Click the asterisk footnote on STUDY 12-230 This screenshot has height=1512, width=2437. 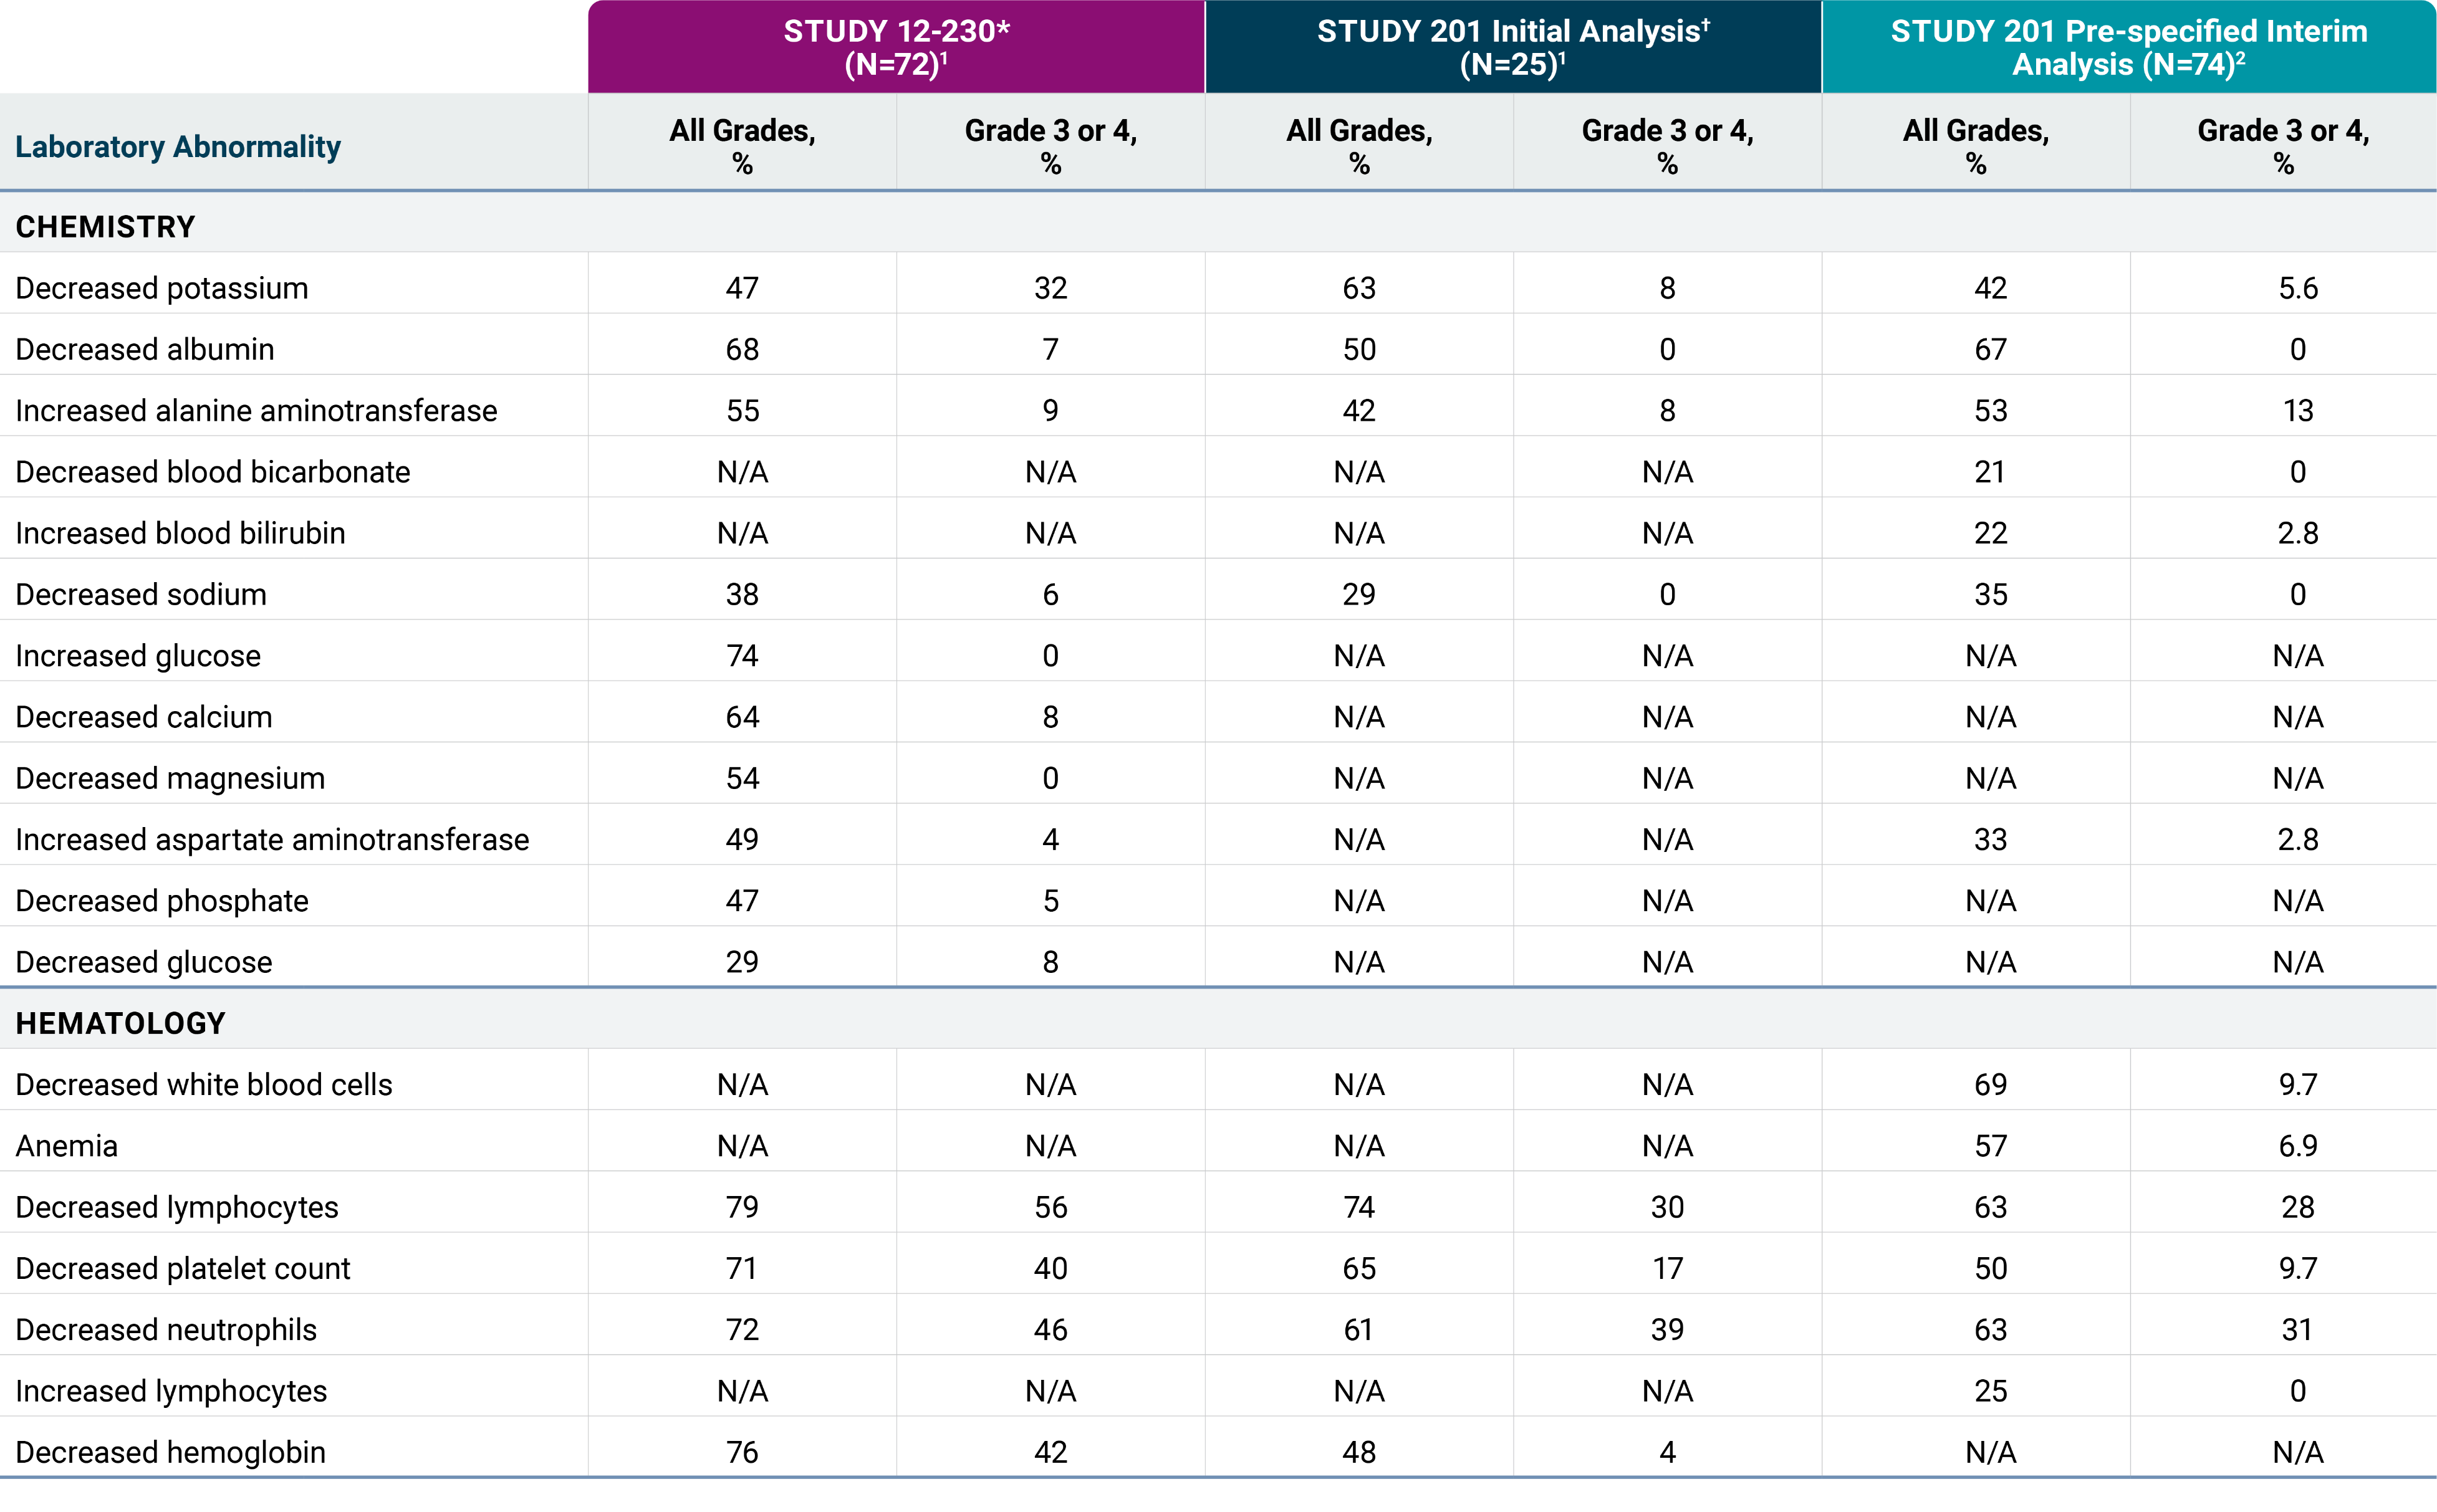point(1005,29)
